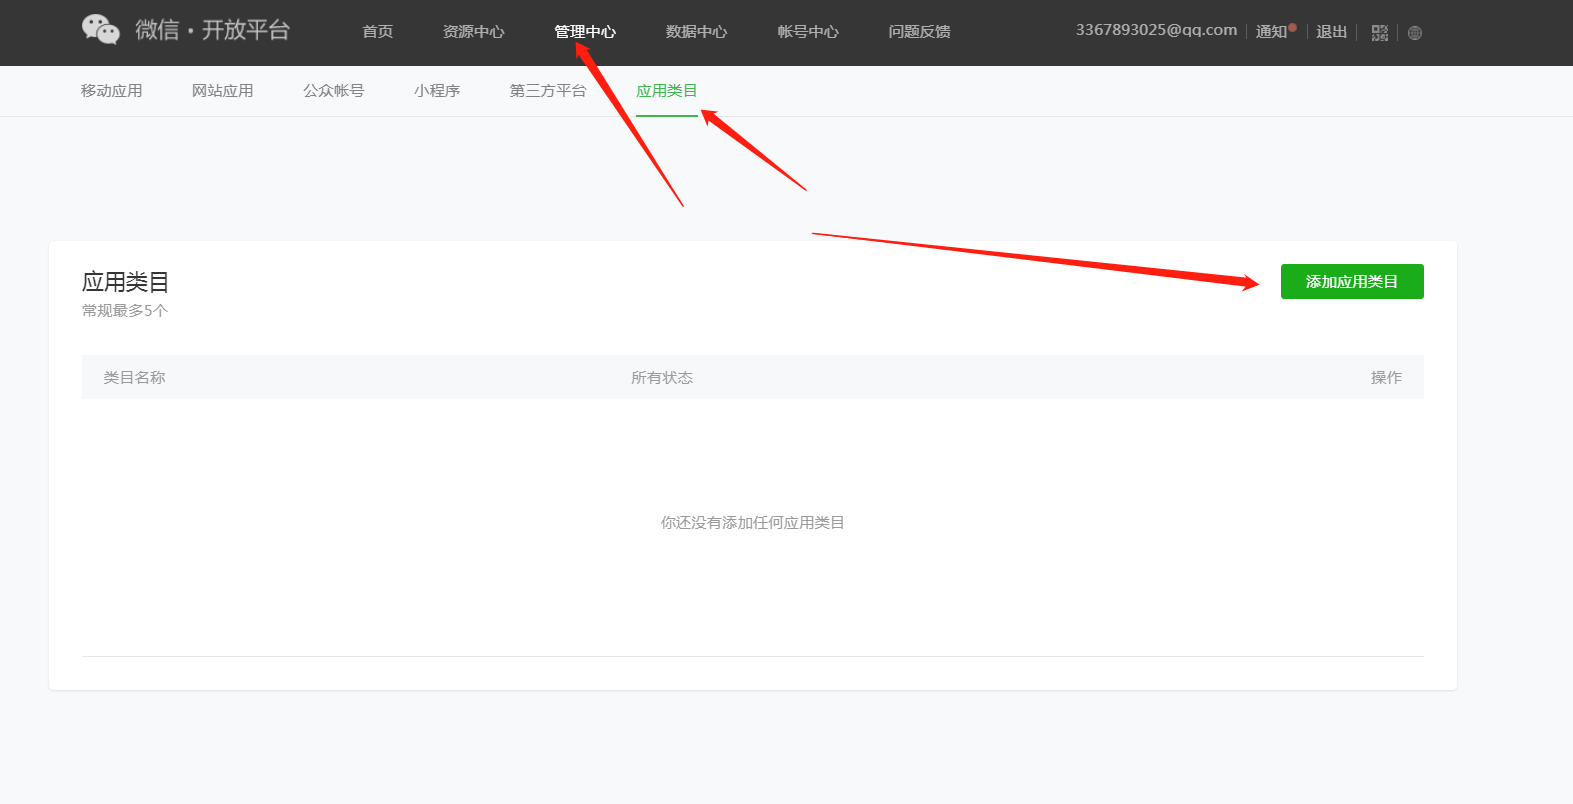Click the 所有状态 column header
This screenshot has height=804, width=1573.
[x=661, y=378]
